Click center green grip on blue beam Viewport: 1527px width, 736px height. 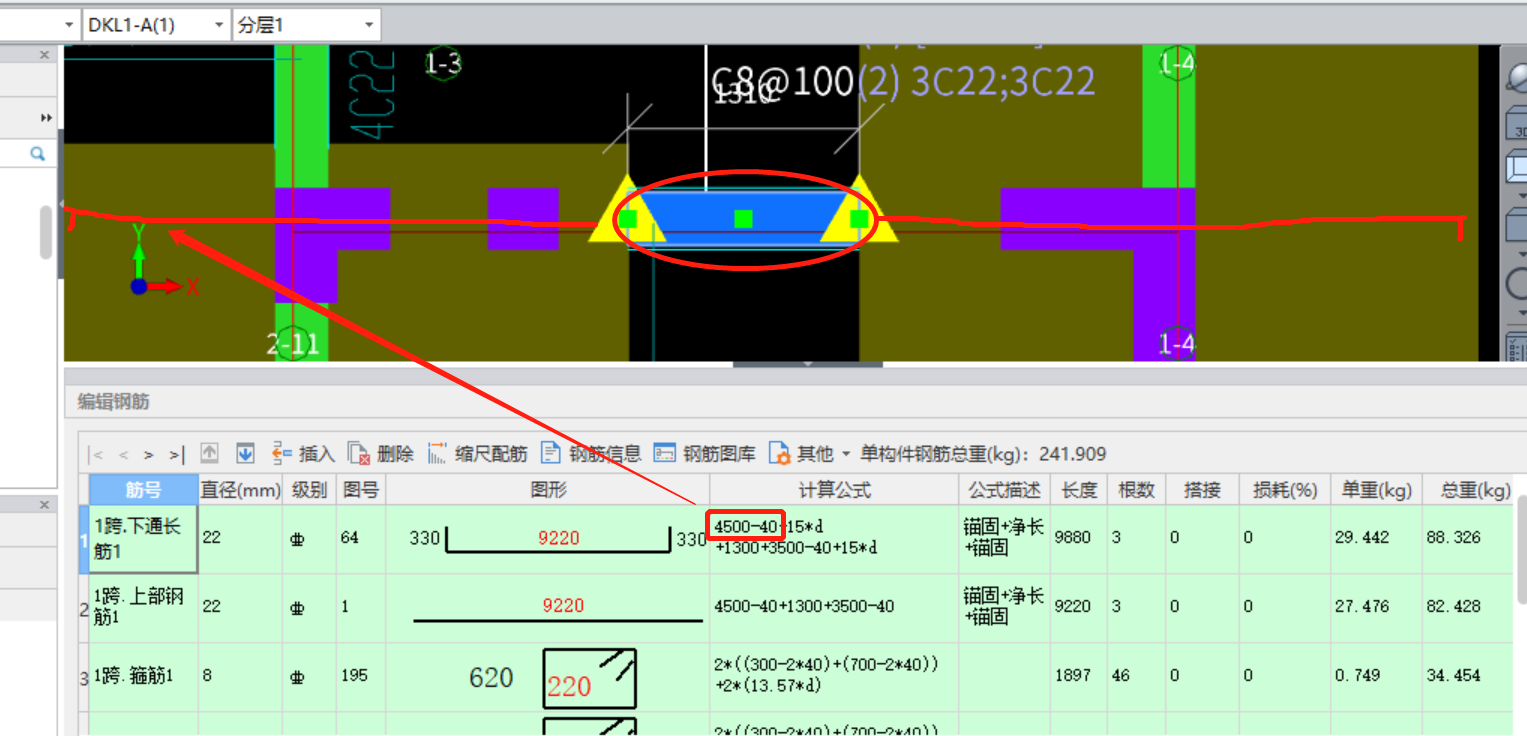[743, 219]
